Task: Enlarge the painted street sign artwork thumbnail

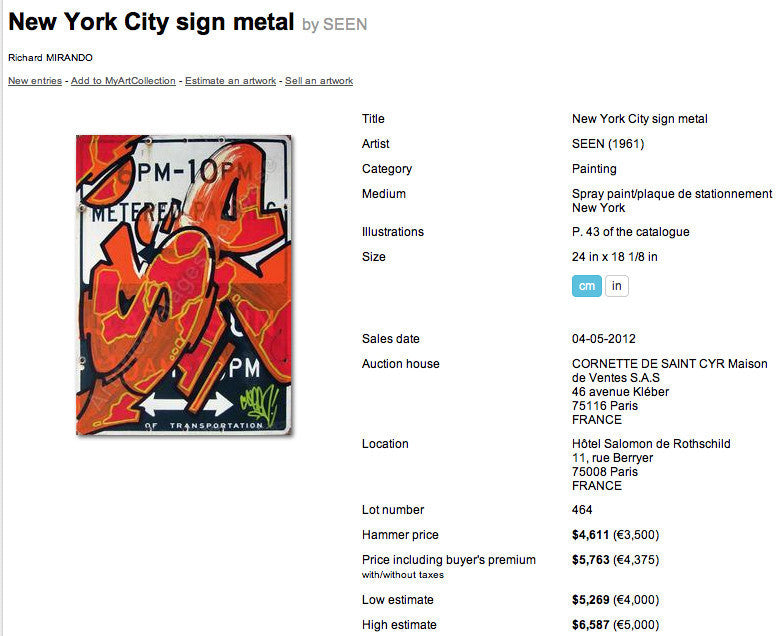Action: point(184,285)
